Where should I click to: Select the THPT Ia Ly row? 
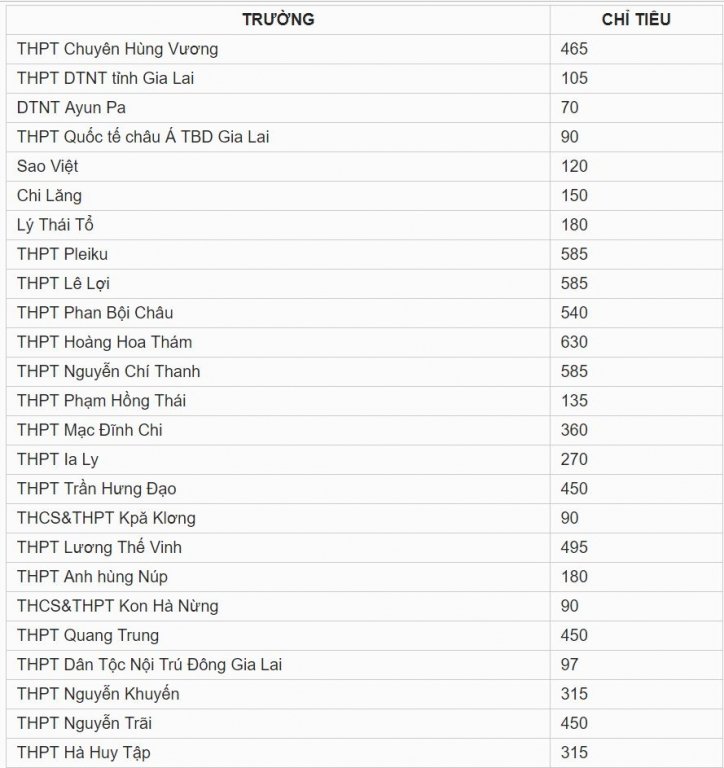click(362, 459)
